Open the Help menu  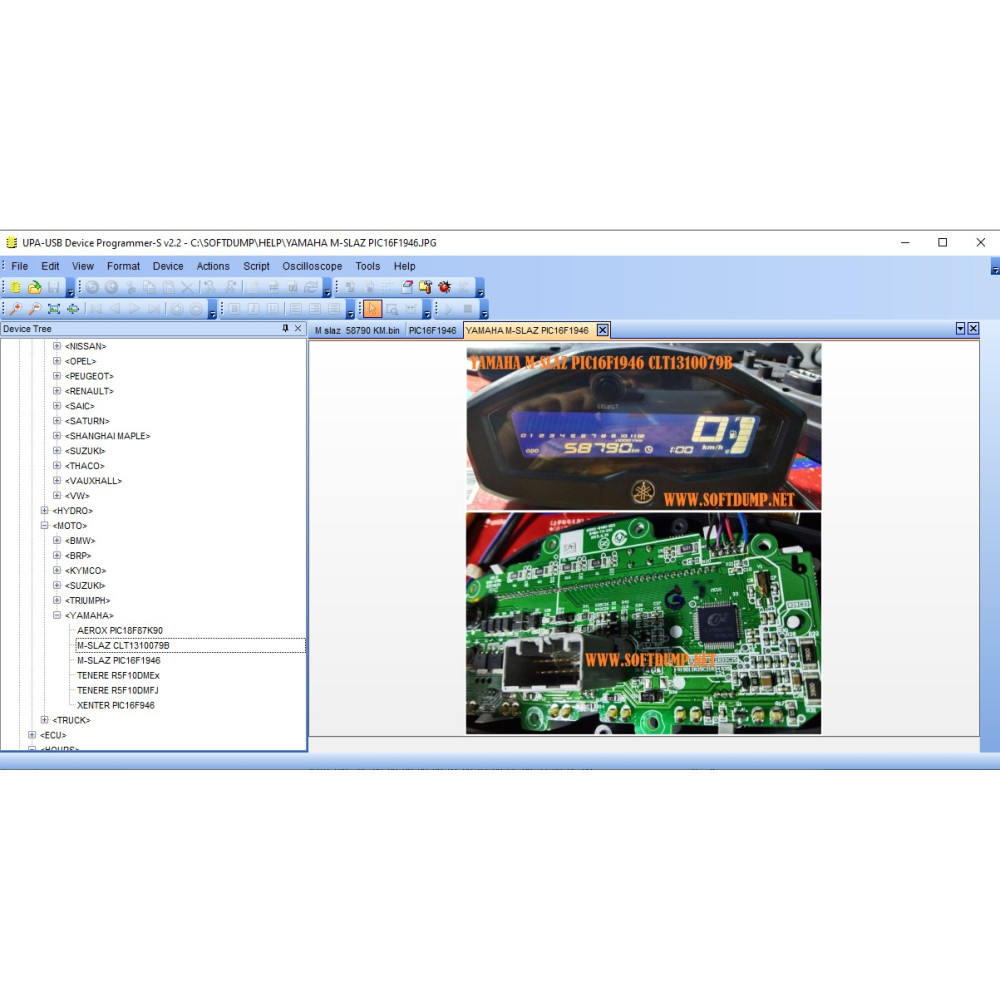click(x=404, y=266)
